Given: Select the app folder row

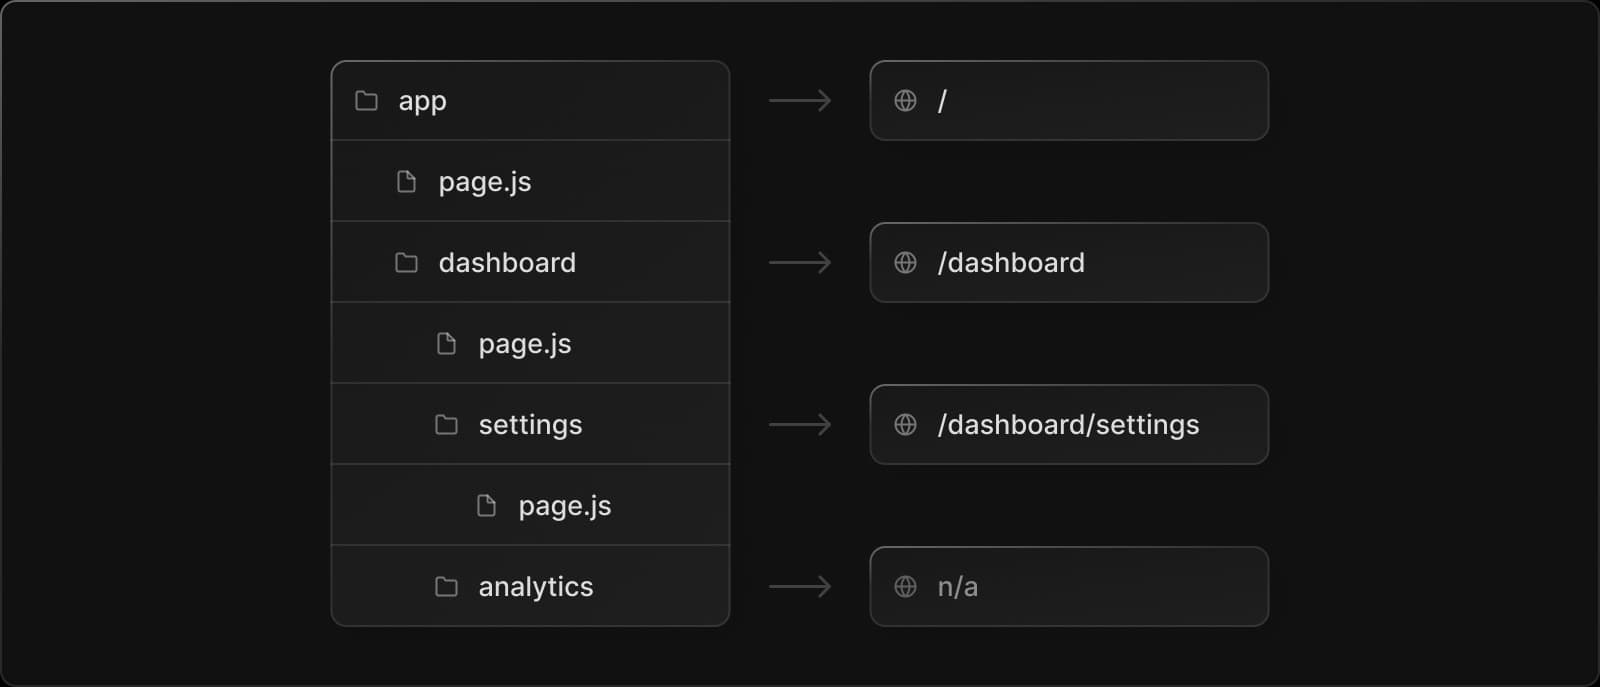Looking at the screenshot, I should tap(530, 101).
